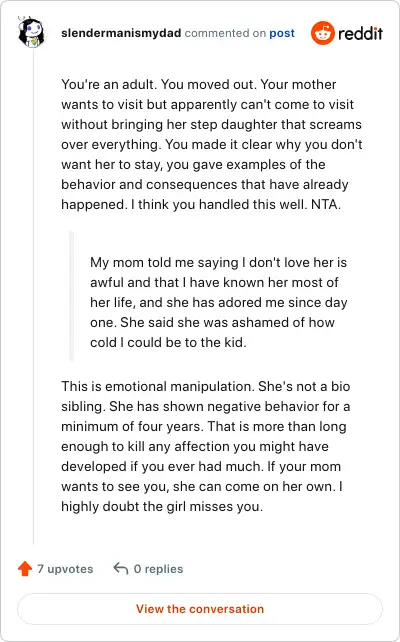This screenshot has height=642, width=400.
Task: Click the orange upvote arrow icon
Action: pos(25,569)
